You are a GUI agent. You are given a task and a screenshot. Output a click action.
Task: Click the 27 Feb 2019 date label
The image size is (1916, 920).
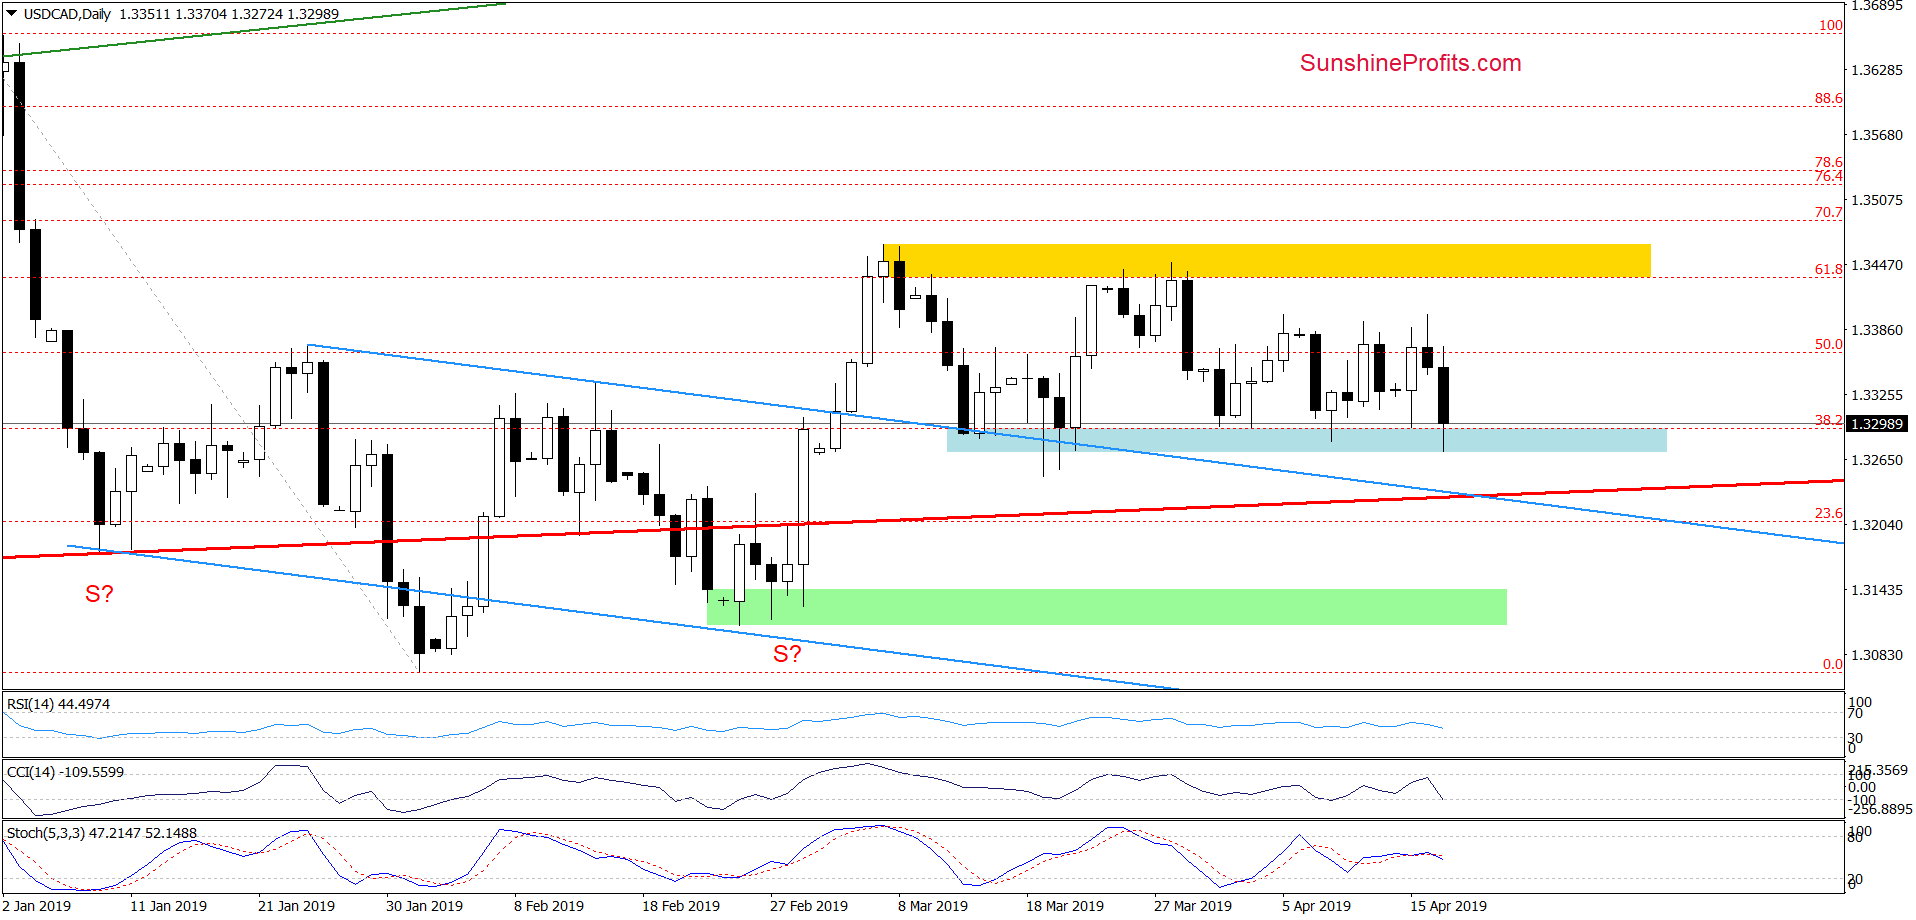pyautogui.click(x=809, y=906)
